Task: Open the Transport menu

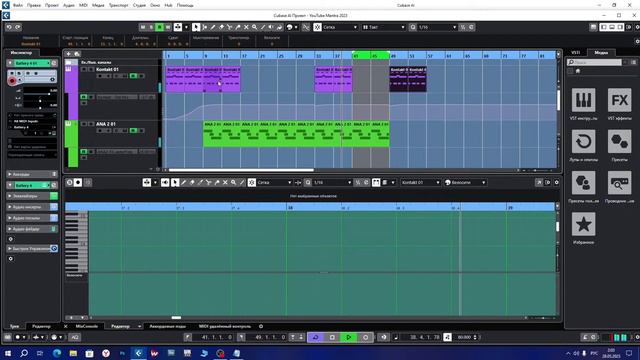Action: point(118,5)
